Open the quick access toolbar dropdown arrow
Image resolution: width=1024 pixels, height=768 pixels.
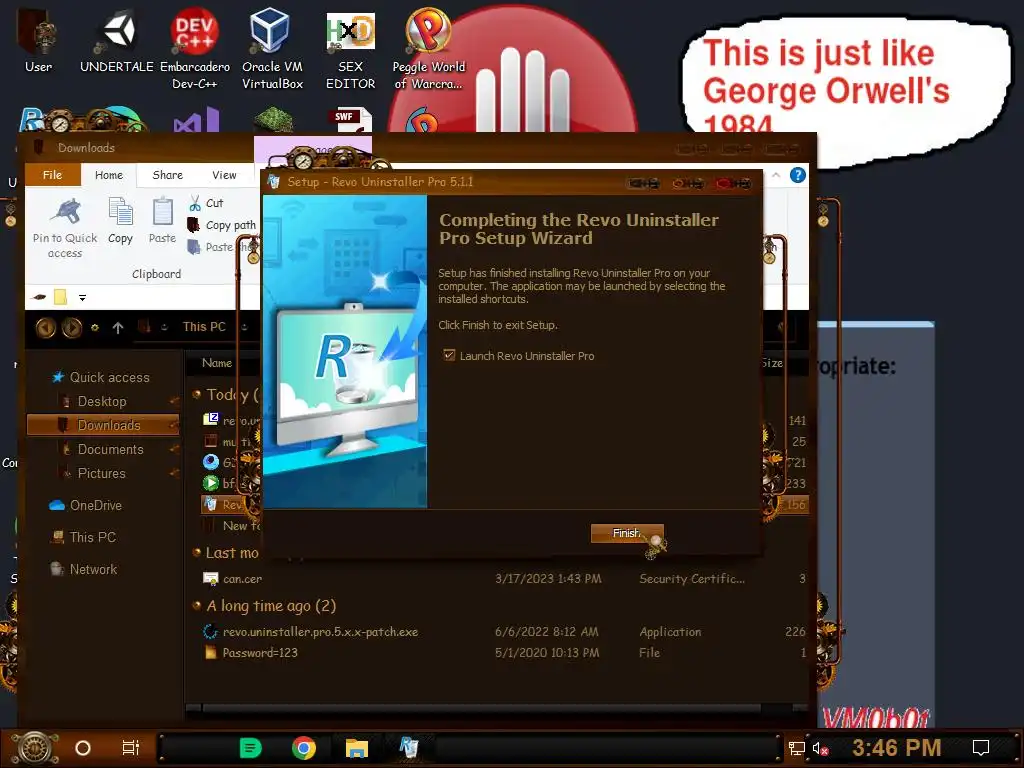82,298
